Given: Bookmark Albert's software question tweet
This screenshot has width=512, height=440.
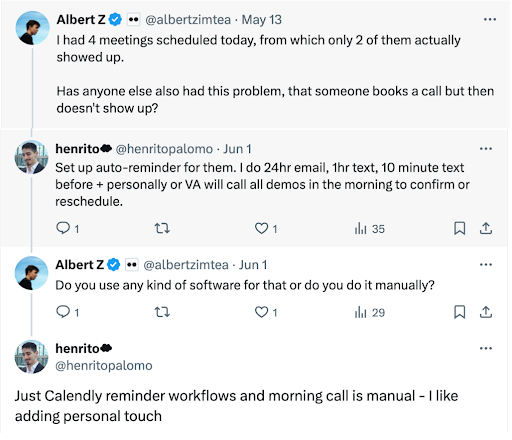Looking at the screenshot, I should coord(460,312).
